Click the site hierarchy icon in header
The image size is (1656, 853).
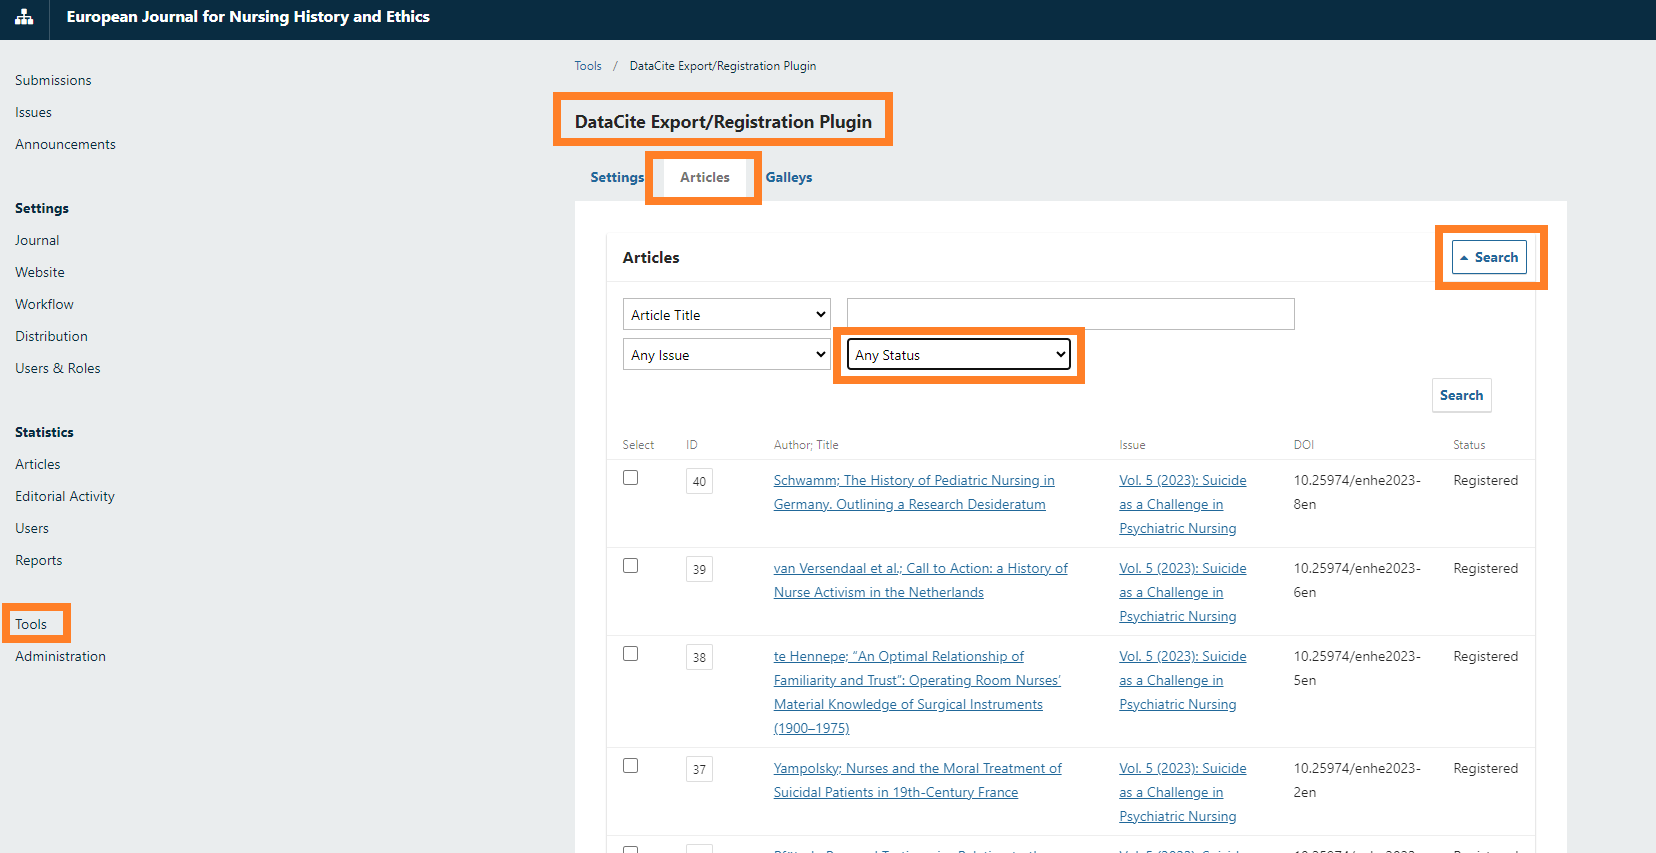click(24, 17)
